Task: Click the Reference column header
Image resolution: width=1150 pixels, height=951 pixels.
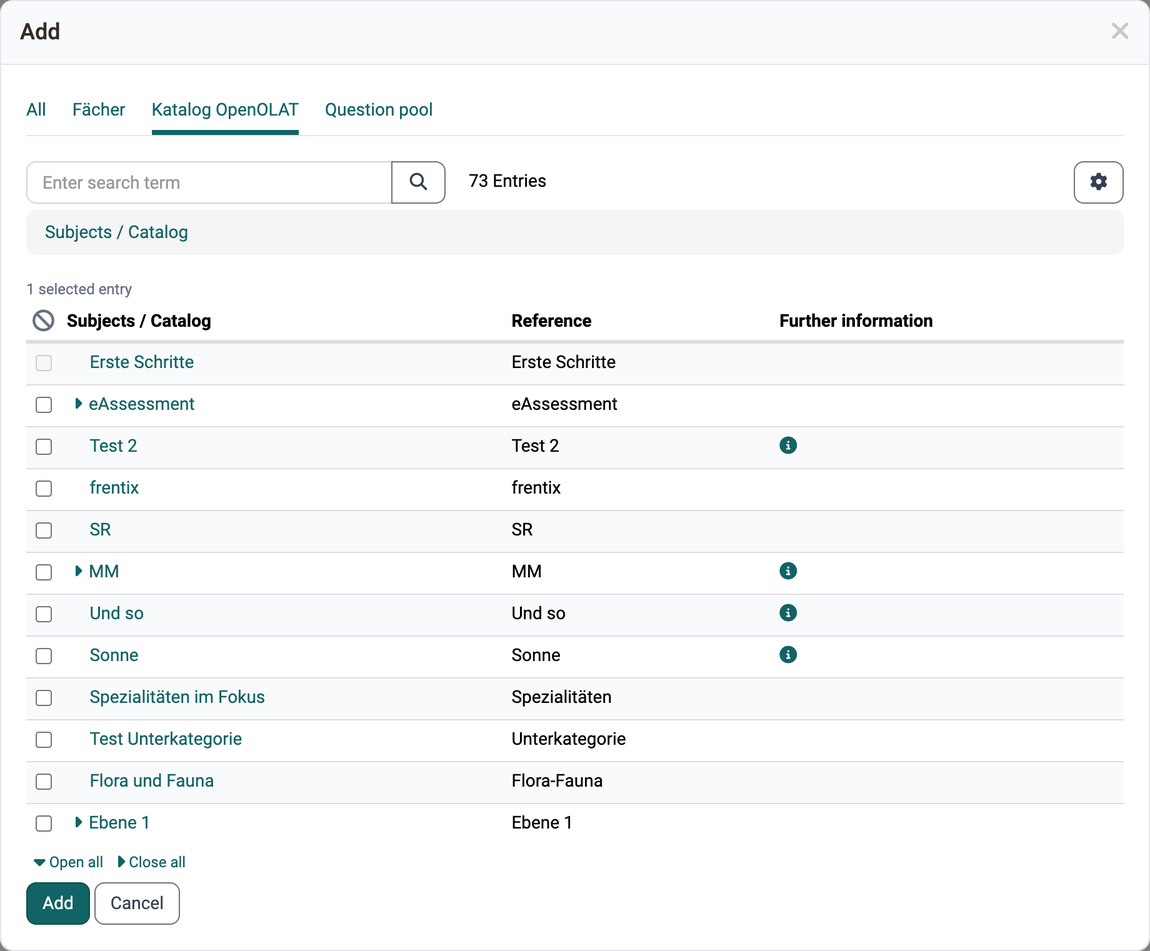Action: coord(552,320)
